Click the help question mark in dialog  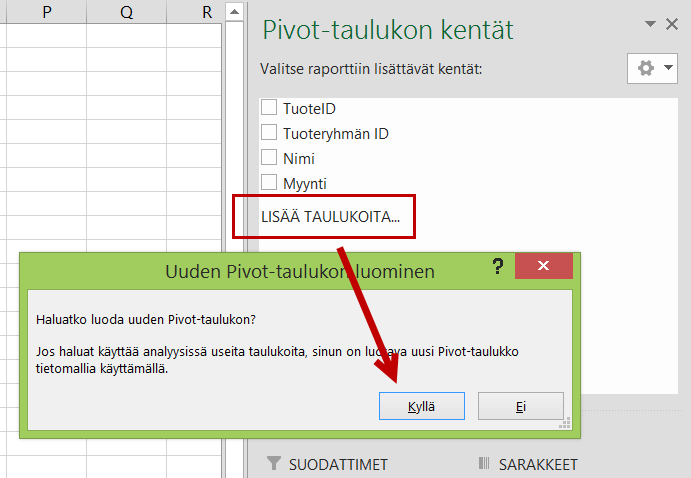click(x=497, y=267)
